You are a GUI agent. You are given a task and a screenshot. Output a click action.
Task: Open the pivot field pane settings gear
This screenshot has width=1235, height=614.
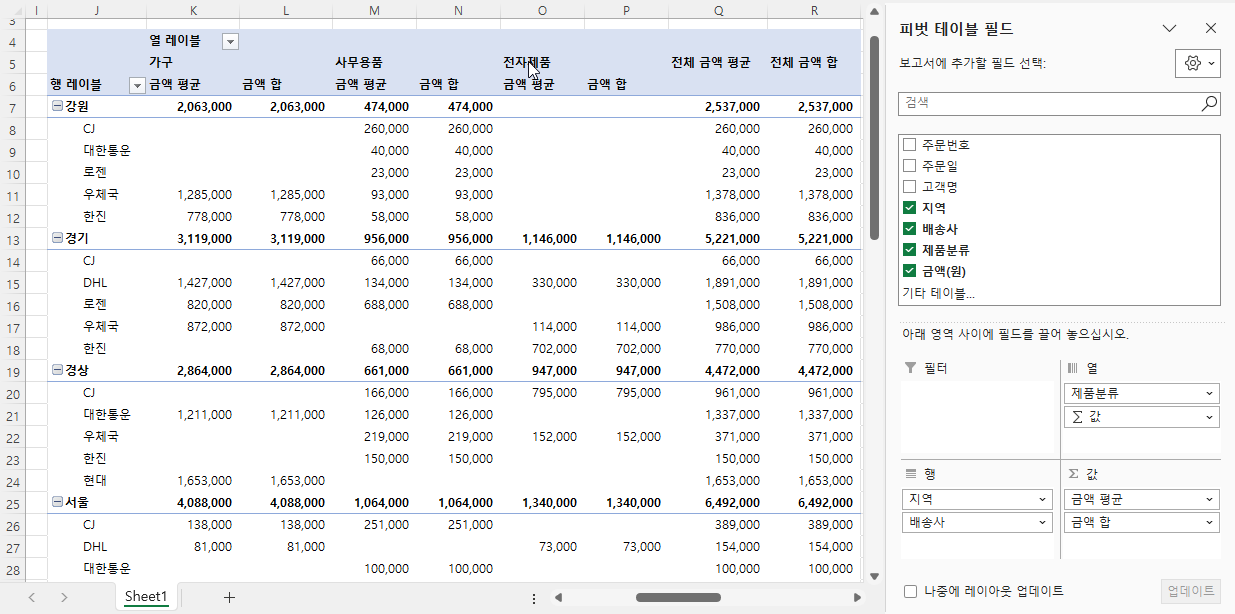[x=1197, y=63]
